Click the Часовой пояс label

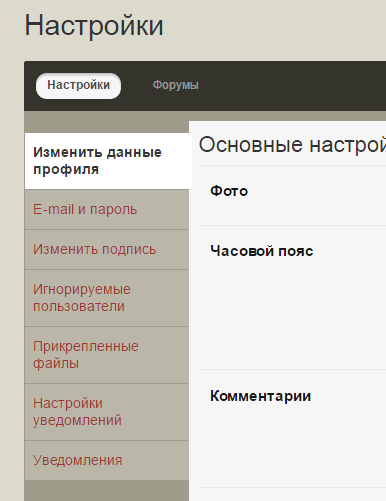(x=262, y=251)
